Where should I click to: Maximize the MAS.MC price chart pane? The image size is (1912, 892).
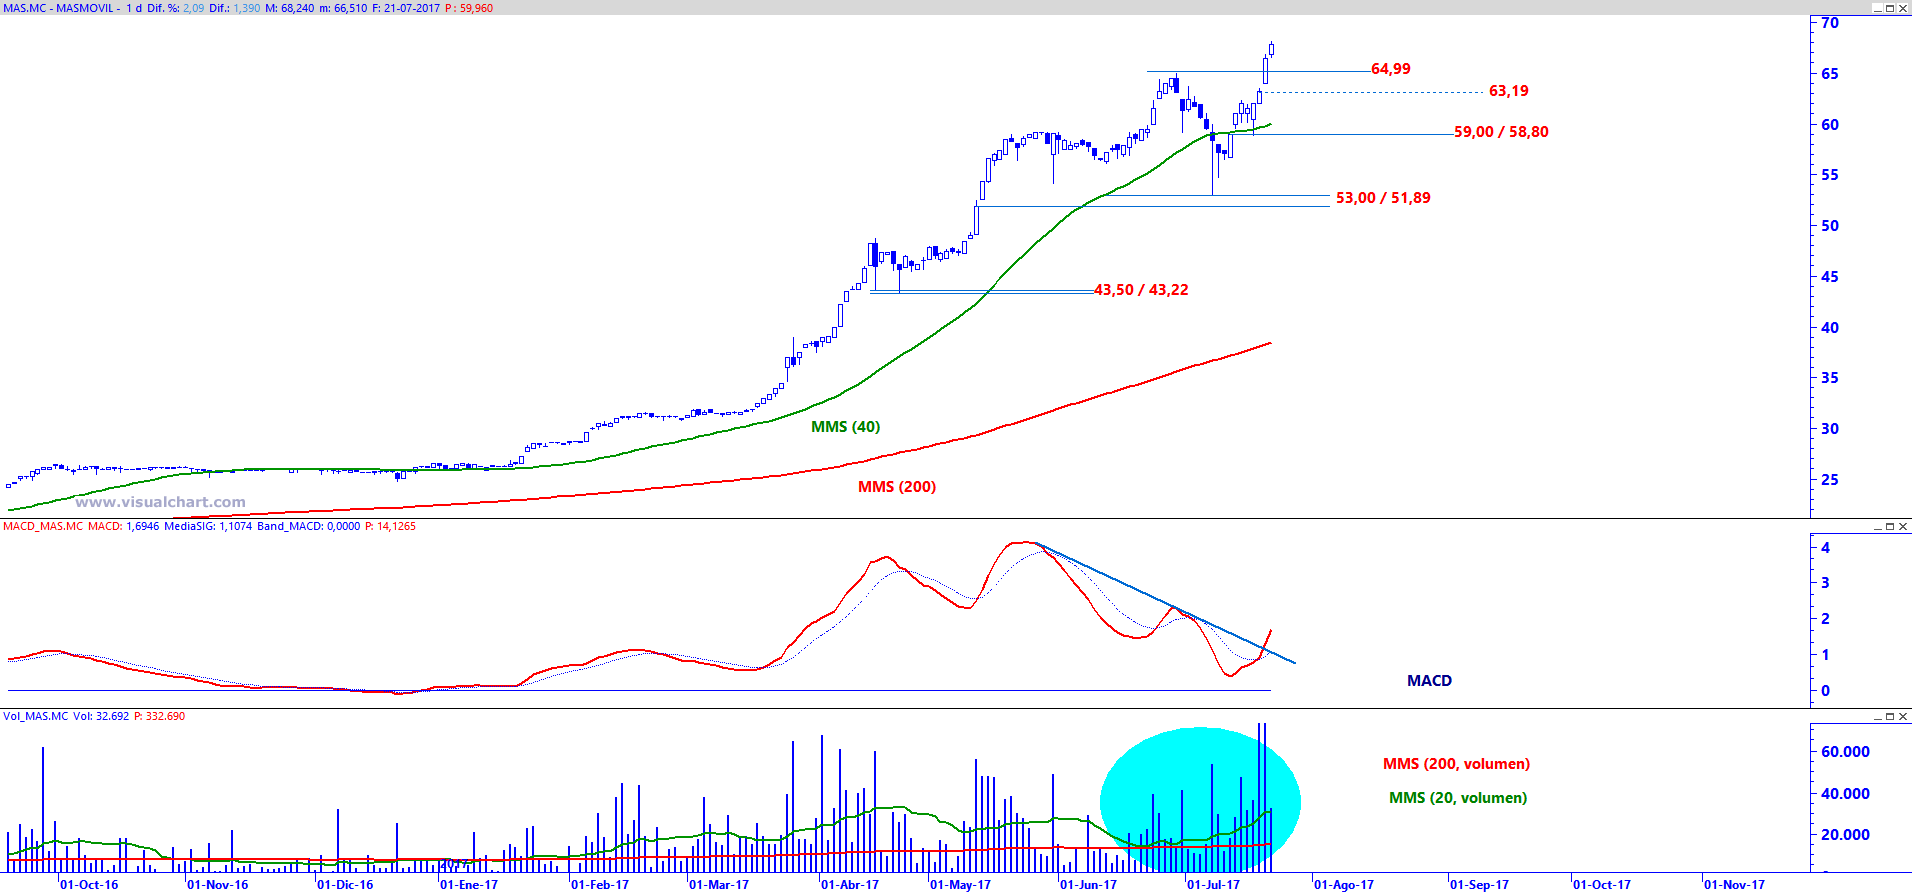(1890, 8)
